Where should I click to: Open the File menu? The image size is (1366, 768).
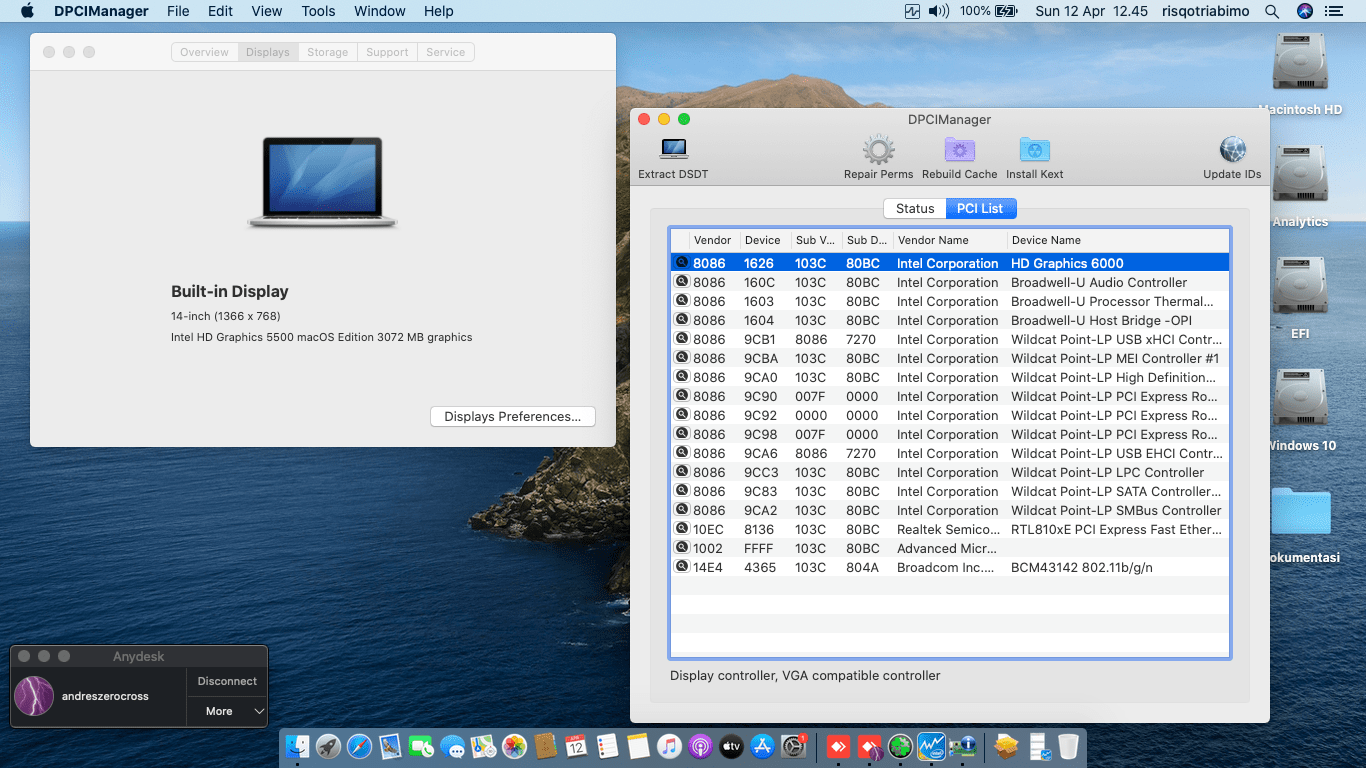(x=178, y=11)
